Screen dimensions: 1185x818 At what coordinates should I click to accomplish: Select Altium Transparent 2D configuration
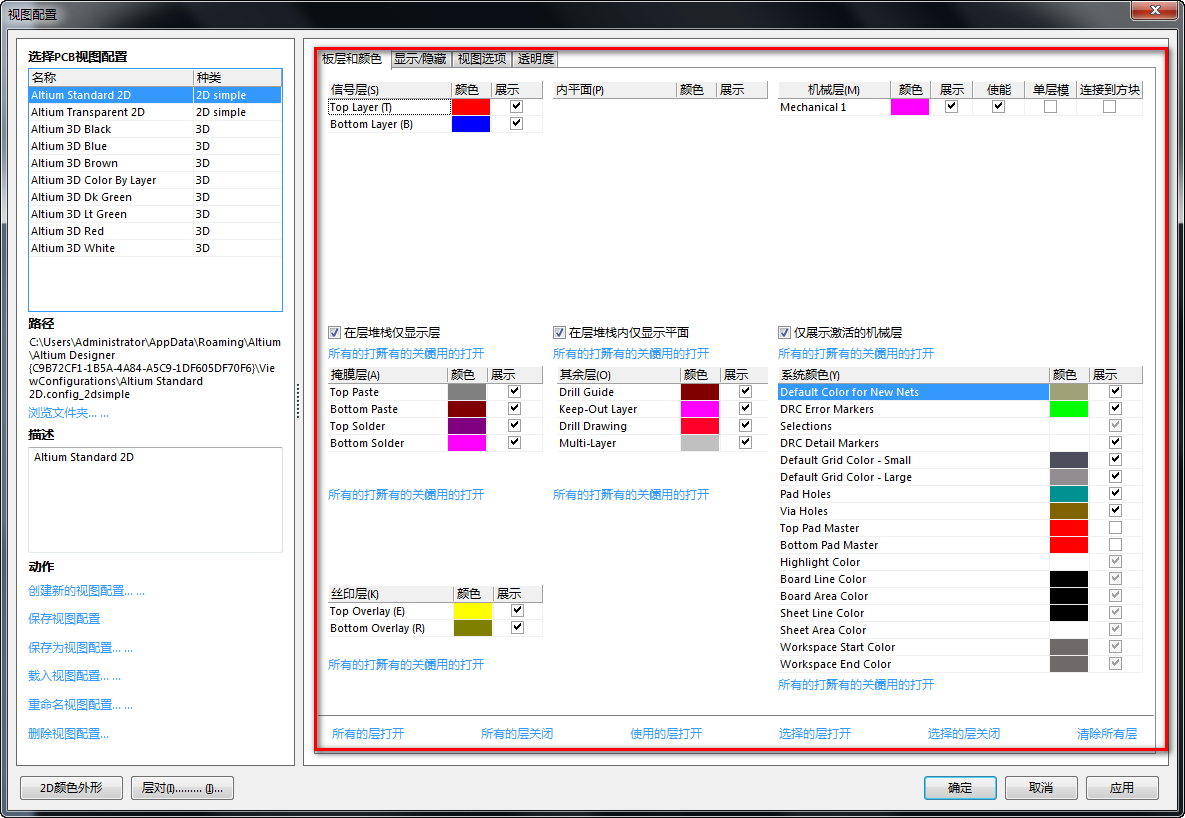pyautogui.click(x=155, y=112)
